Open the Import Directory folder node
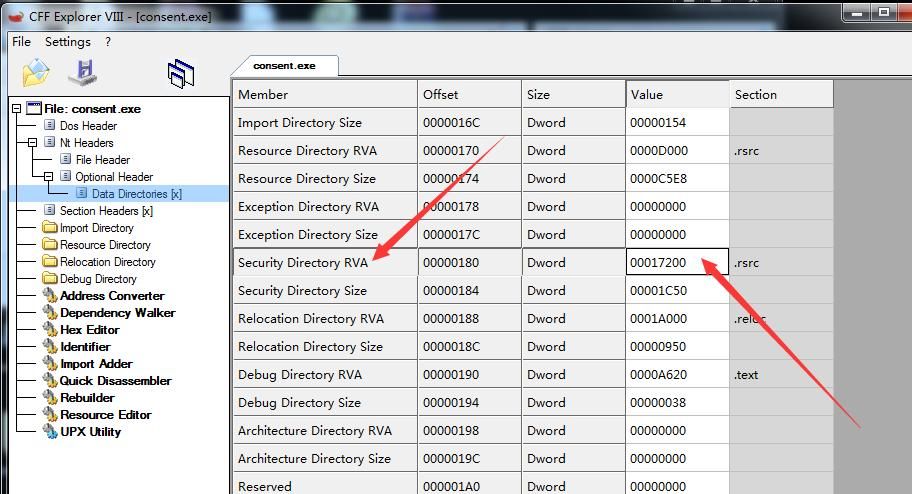 click(97, 228)
